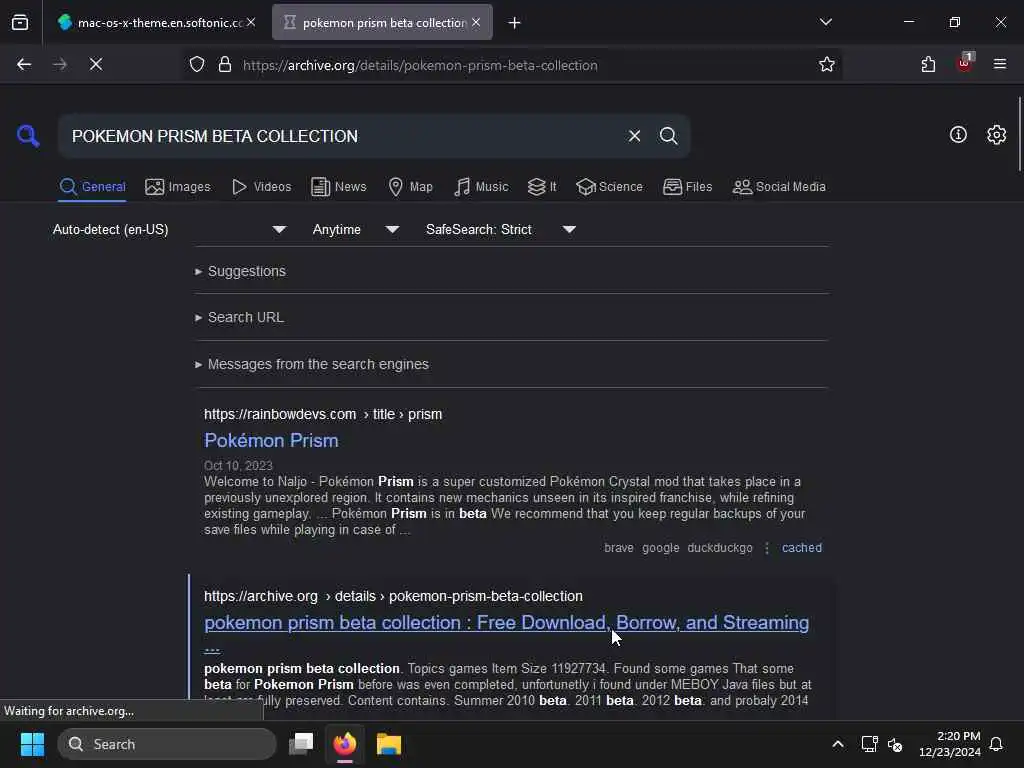Switch to Science search category
Image resolution: width=1024 pixels, height=768 pixels.
point(609,187)
